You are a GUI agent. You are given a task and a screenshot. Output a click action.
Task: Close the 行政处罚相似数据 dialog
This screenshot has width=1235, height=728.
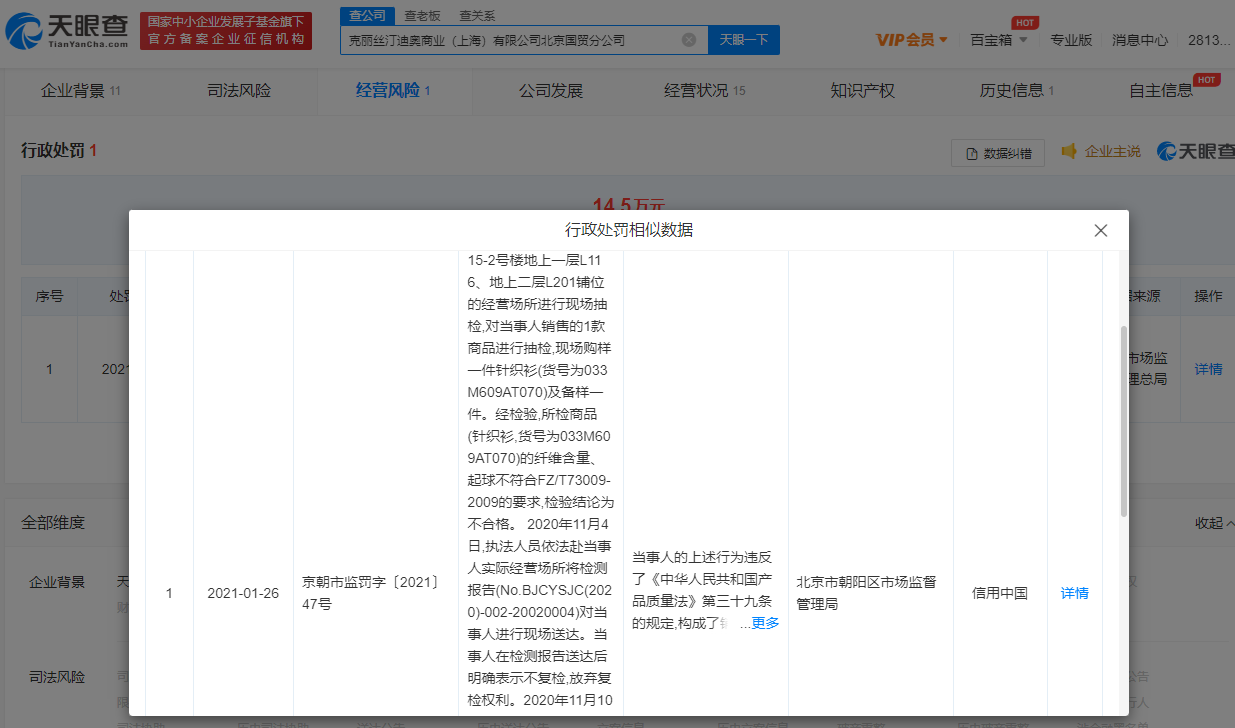(1101, 230)
